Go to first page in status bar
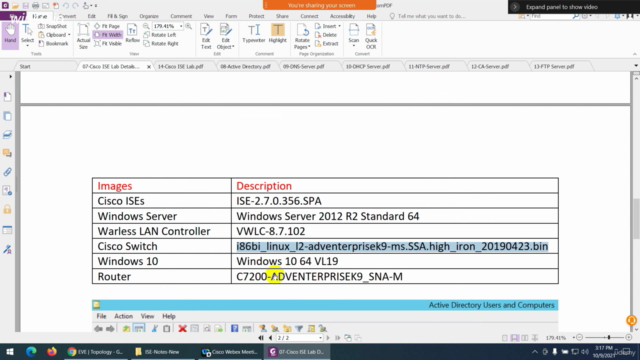This screenshot has width=640, height=360. pyautogui.click(x=261, y=338)
